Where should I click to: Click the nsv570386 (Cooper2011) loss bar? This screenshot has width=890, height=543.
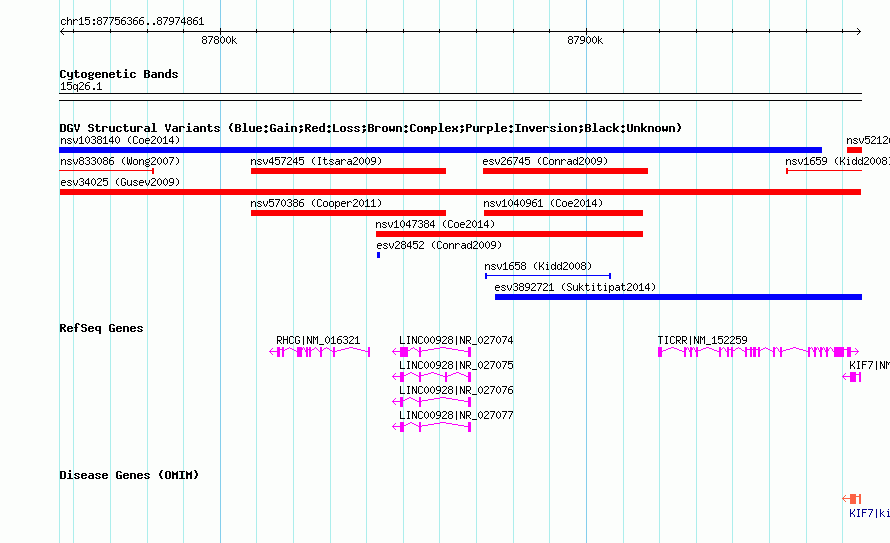(x=348, y=213)
